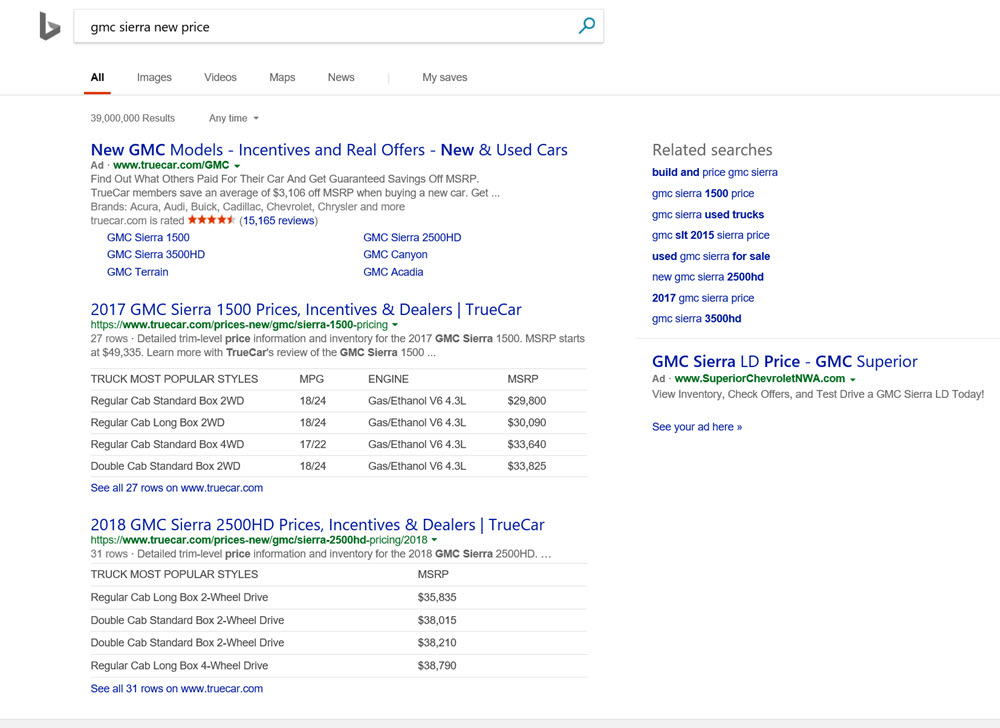Open the Any time filter dropdown
Image resolution: width=1000 pixels, height=728 pixels.
[233, 118]
